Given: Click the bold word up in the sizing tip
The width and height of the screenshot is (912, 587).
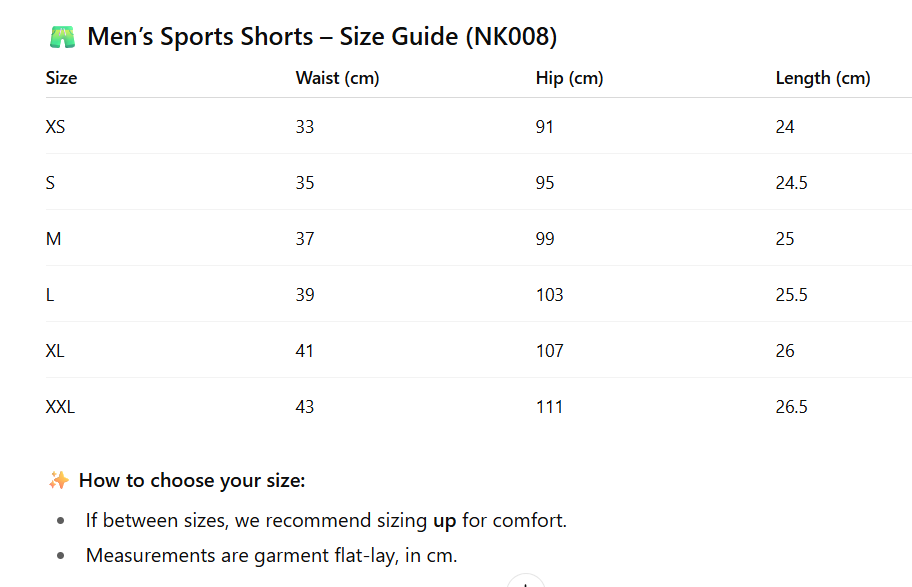Looking at the screenshot, I should [x=444, y=521].
